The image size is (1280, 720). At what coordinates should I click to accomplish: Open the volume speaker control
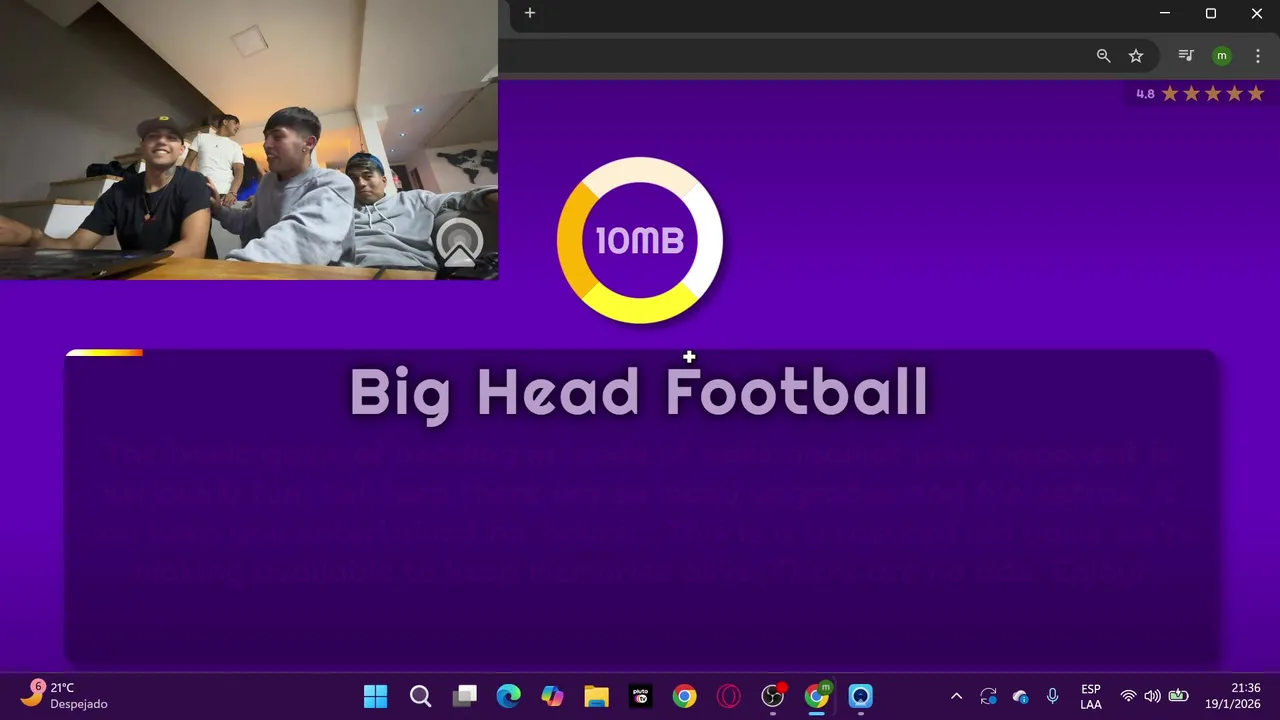pos(1152,696)
